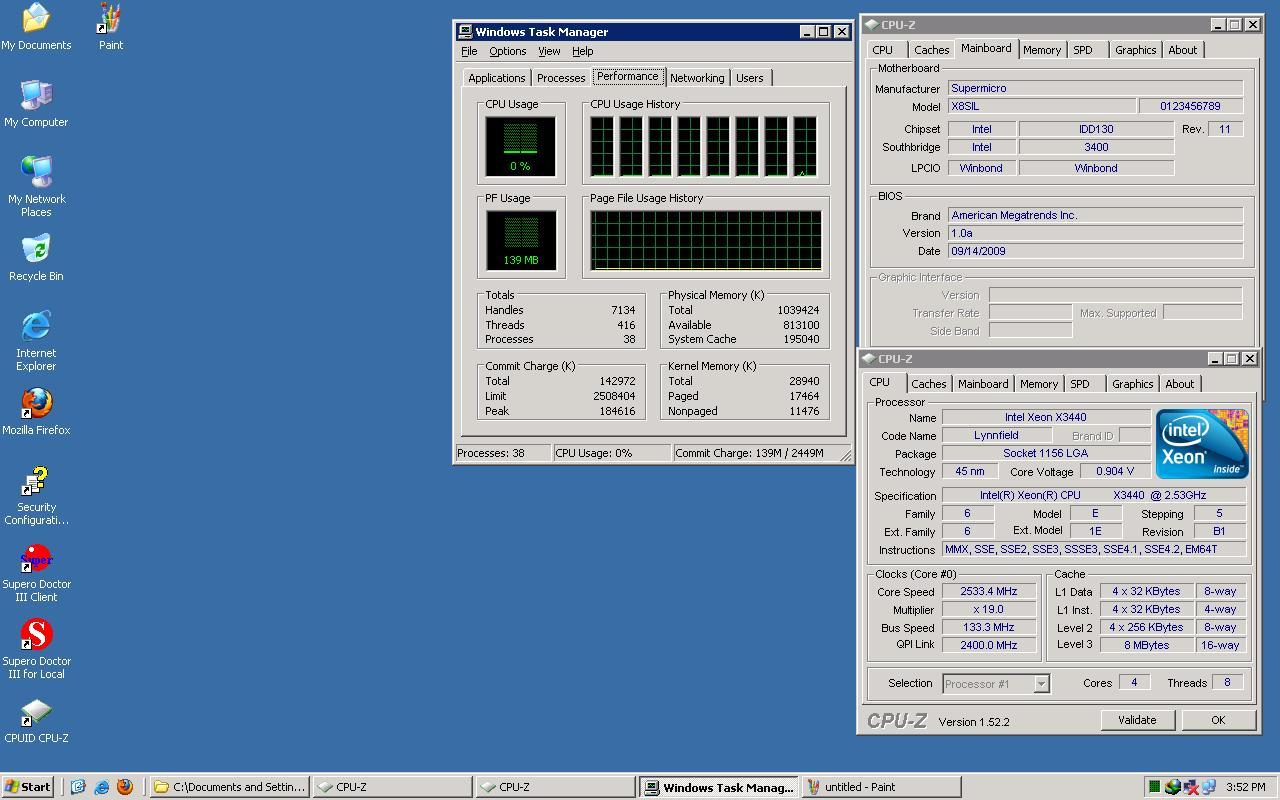Open the Security Configuration desktop shortcut

click(x=36, y=495)
